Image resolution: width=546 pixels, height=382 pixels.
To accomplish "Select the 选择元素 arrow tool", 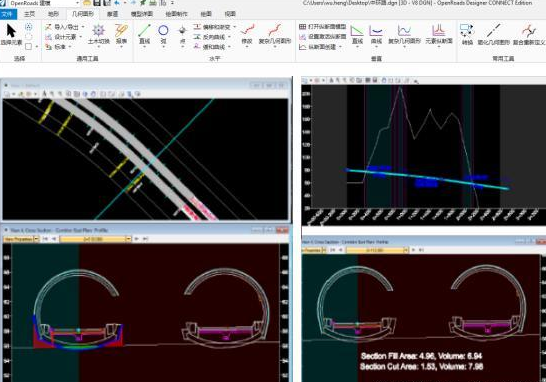I will coord(11,34).
